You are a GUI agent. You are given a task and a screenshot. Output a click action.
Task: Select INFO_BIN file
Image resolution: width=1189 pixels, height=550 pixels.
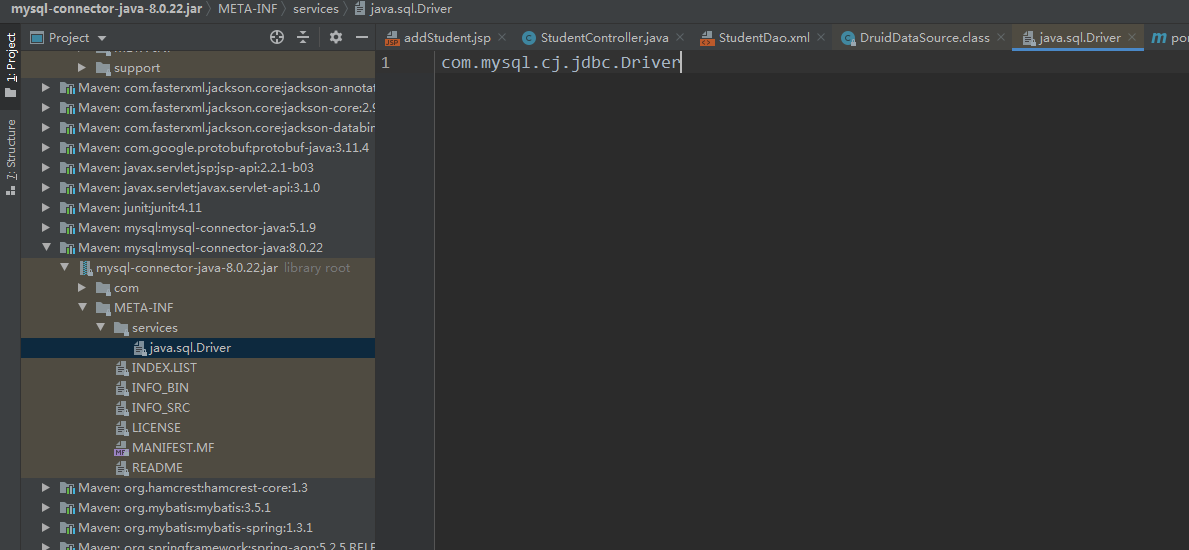[x=160, y=388]
